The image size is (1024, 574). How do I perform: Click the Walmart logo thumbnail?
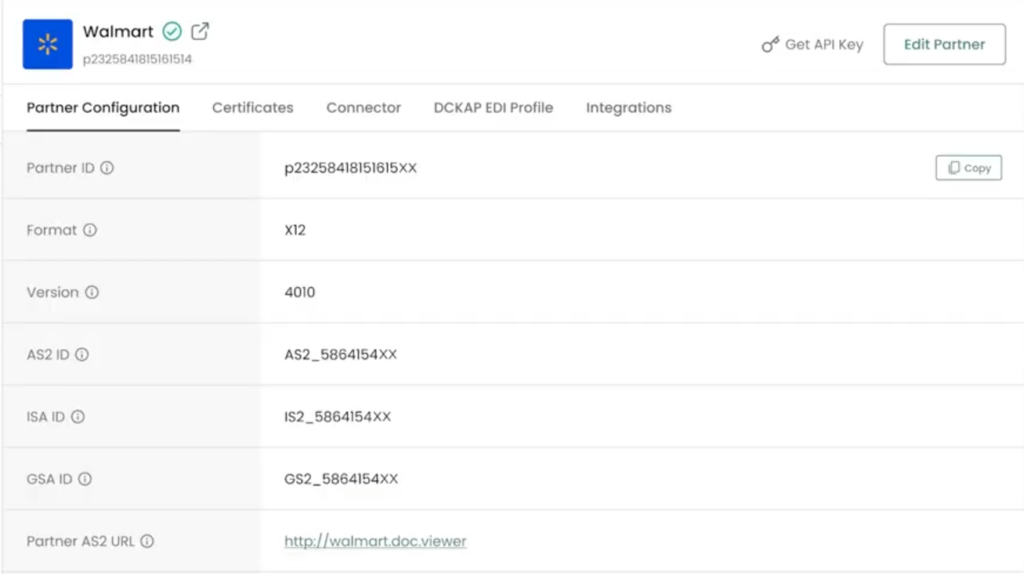(x=47, y=44)
